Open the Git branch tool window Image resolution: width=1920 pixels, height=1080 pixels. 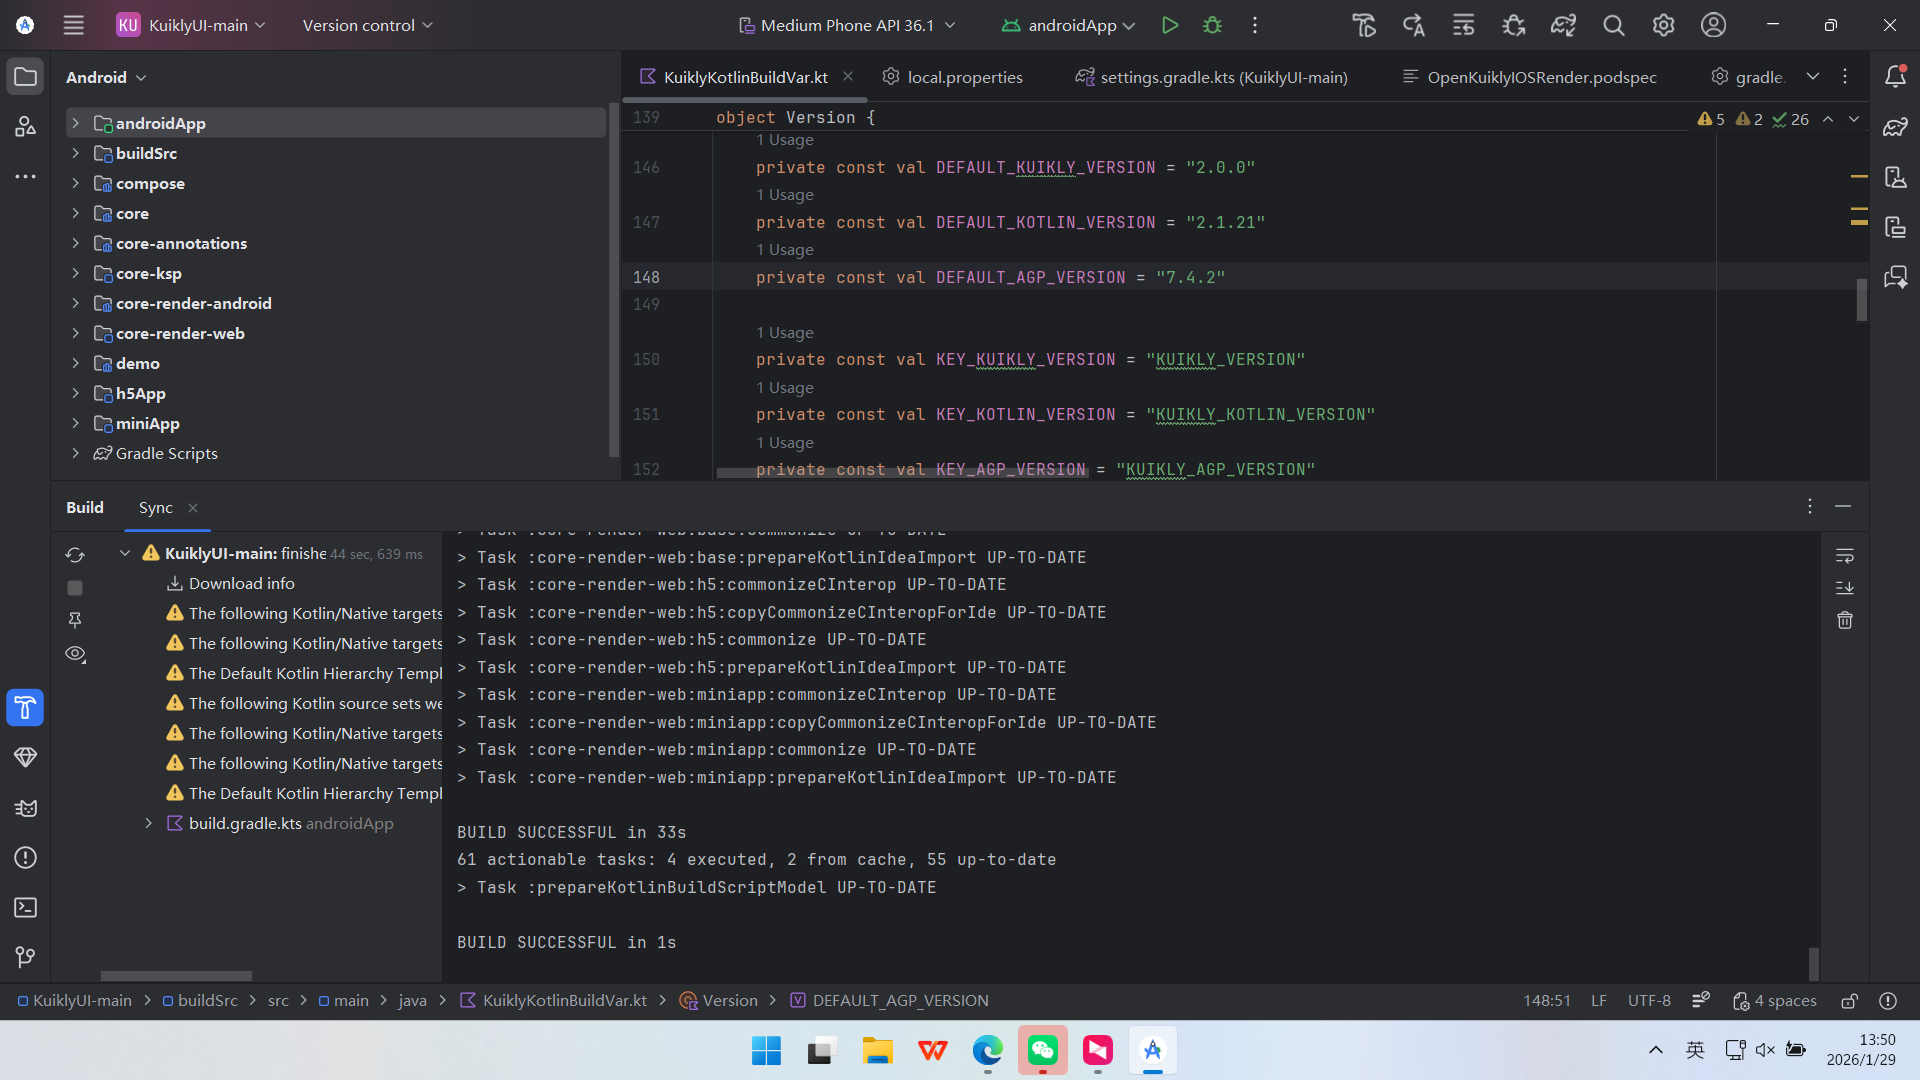[25, 957]
